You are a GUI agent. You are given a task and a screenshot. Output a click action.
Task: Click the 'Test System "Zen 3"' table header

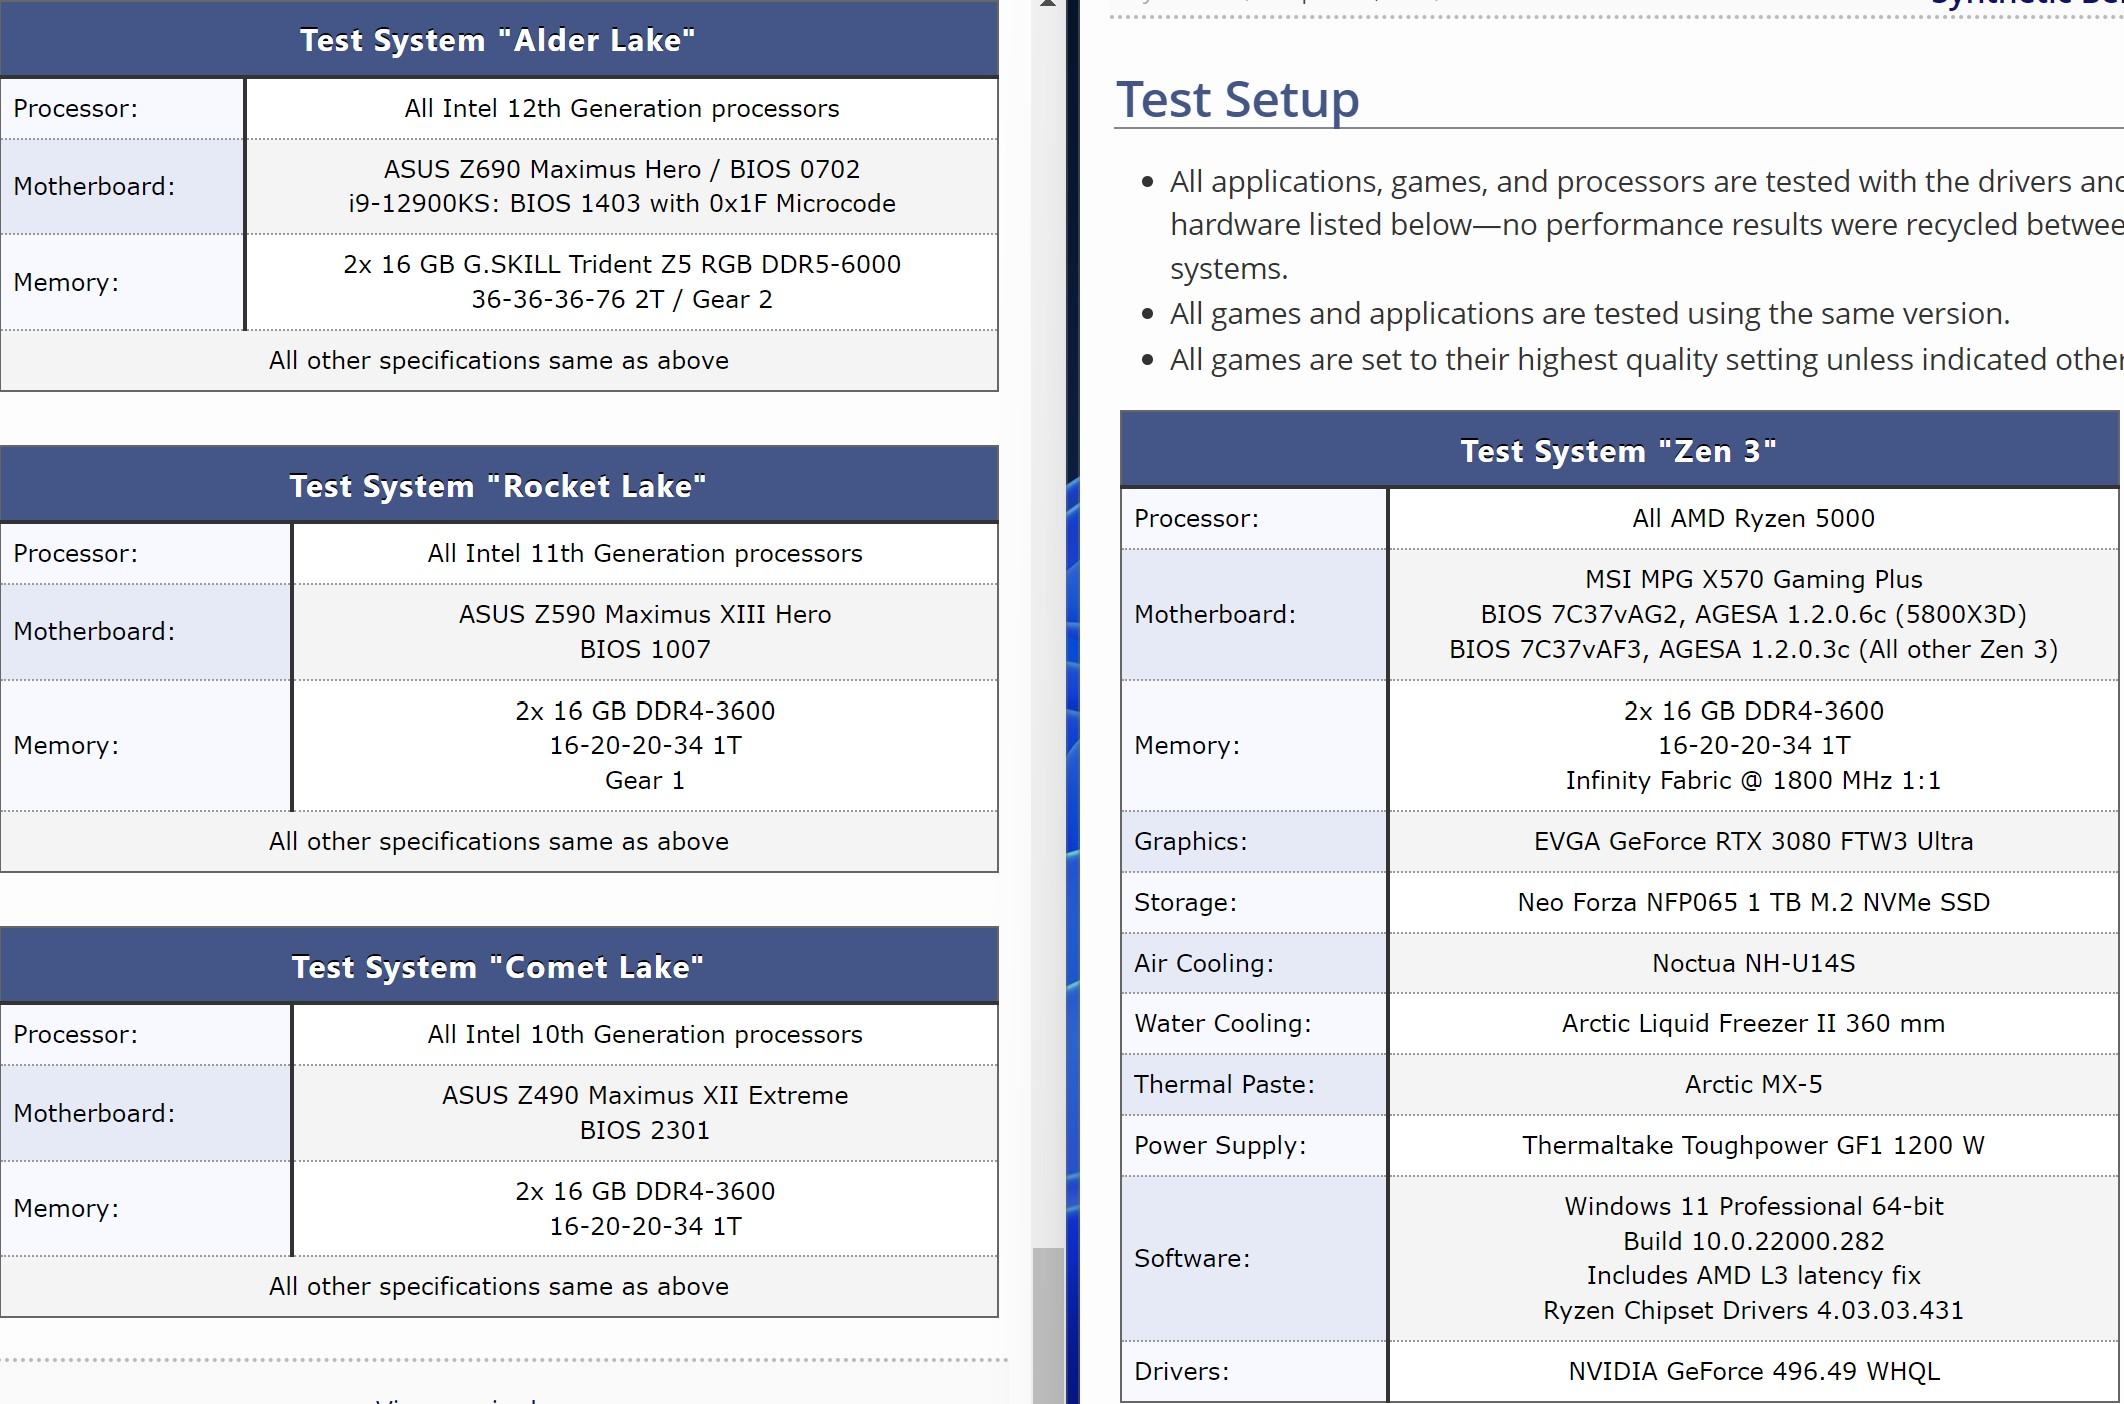(1619, 450)
